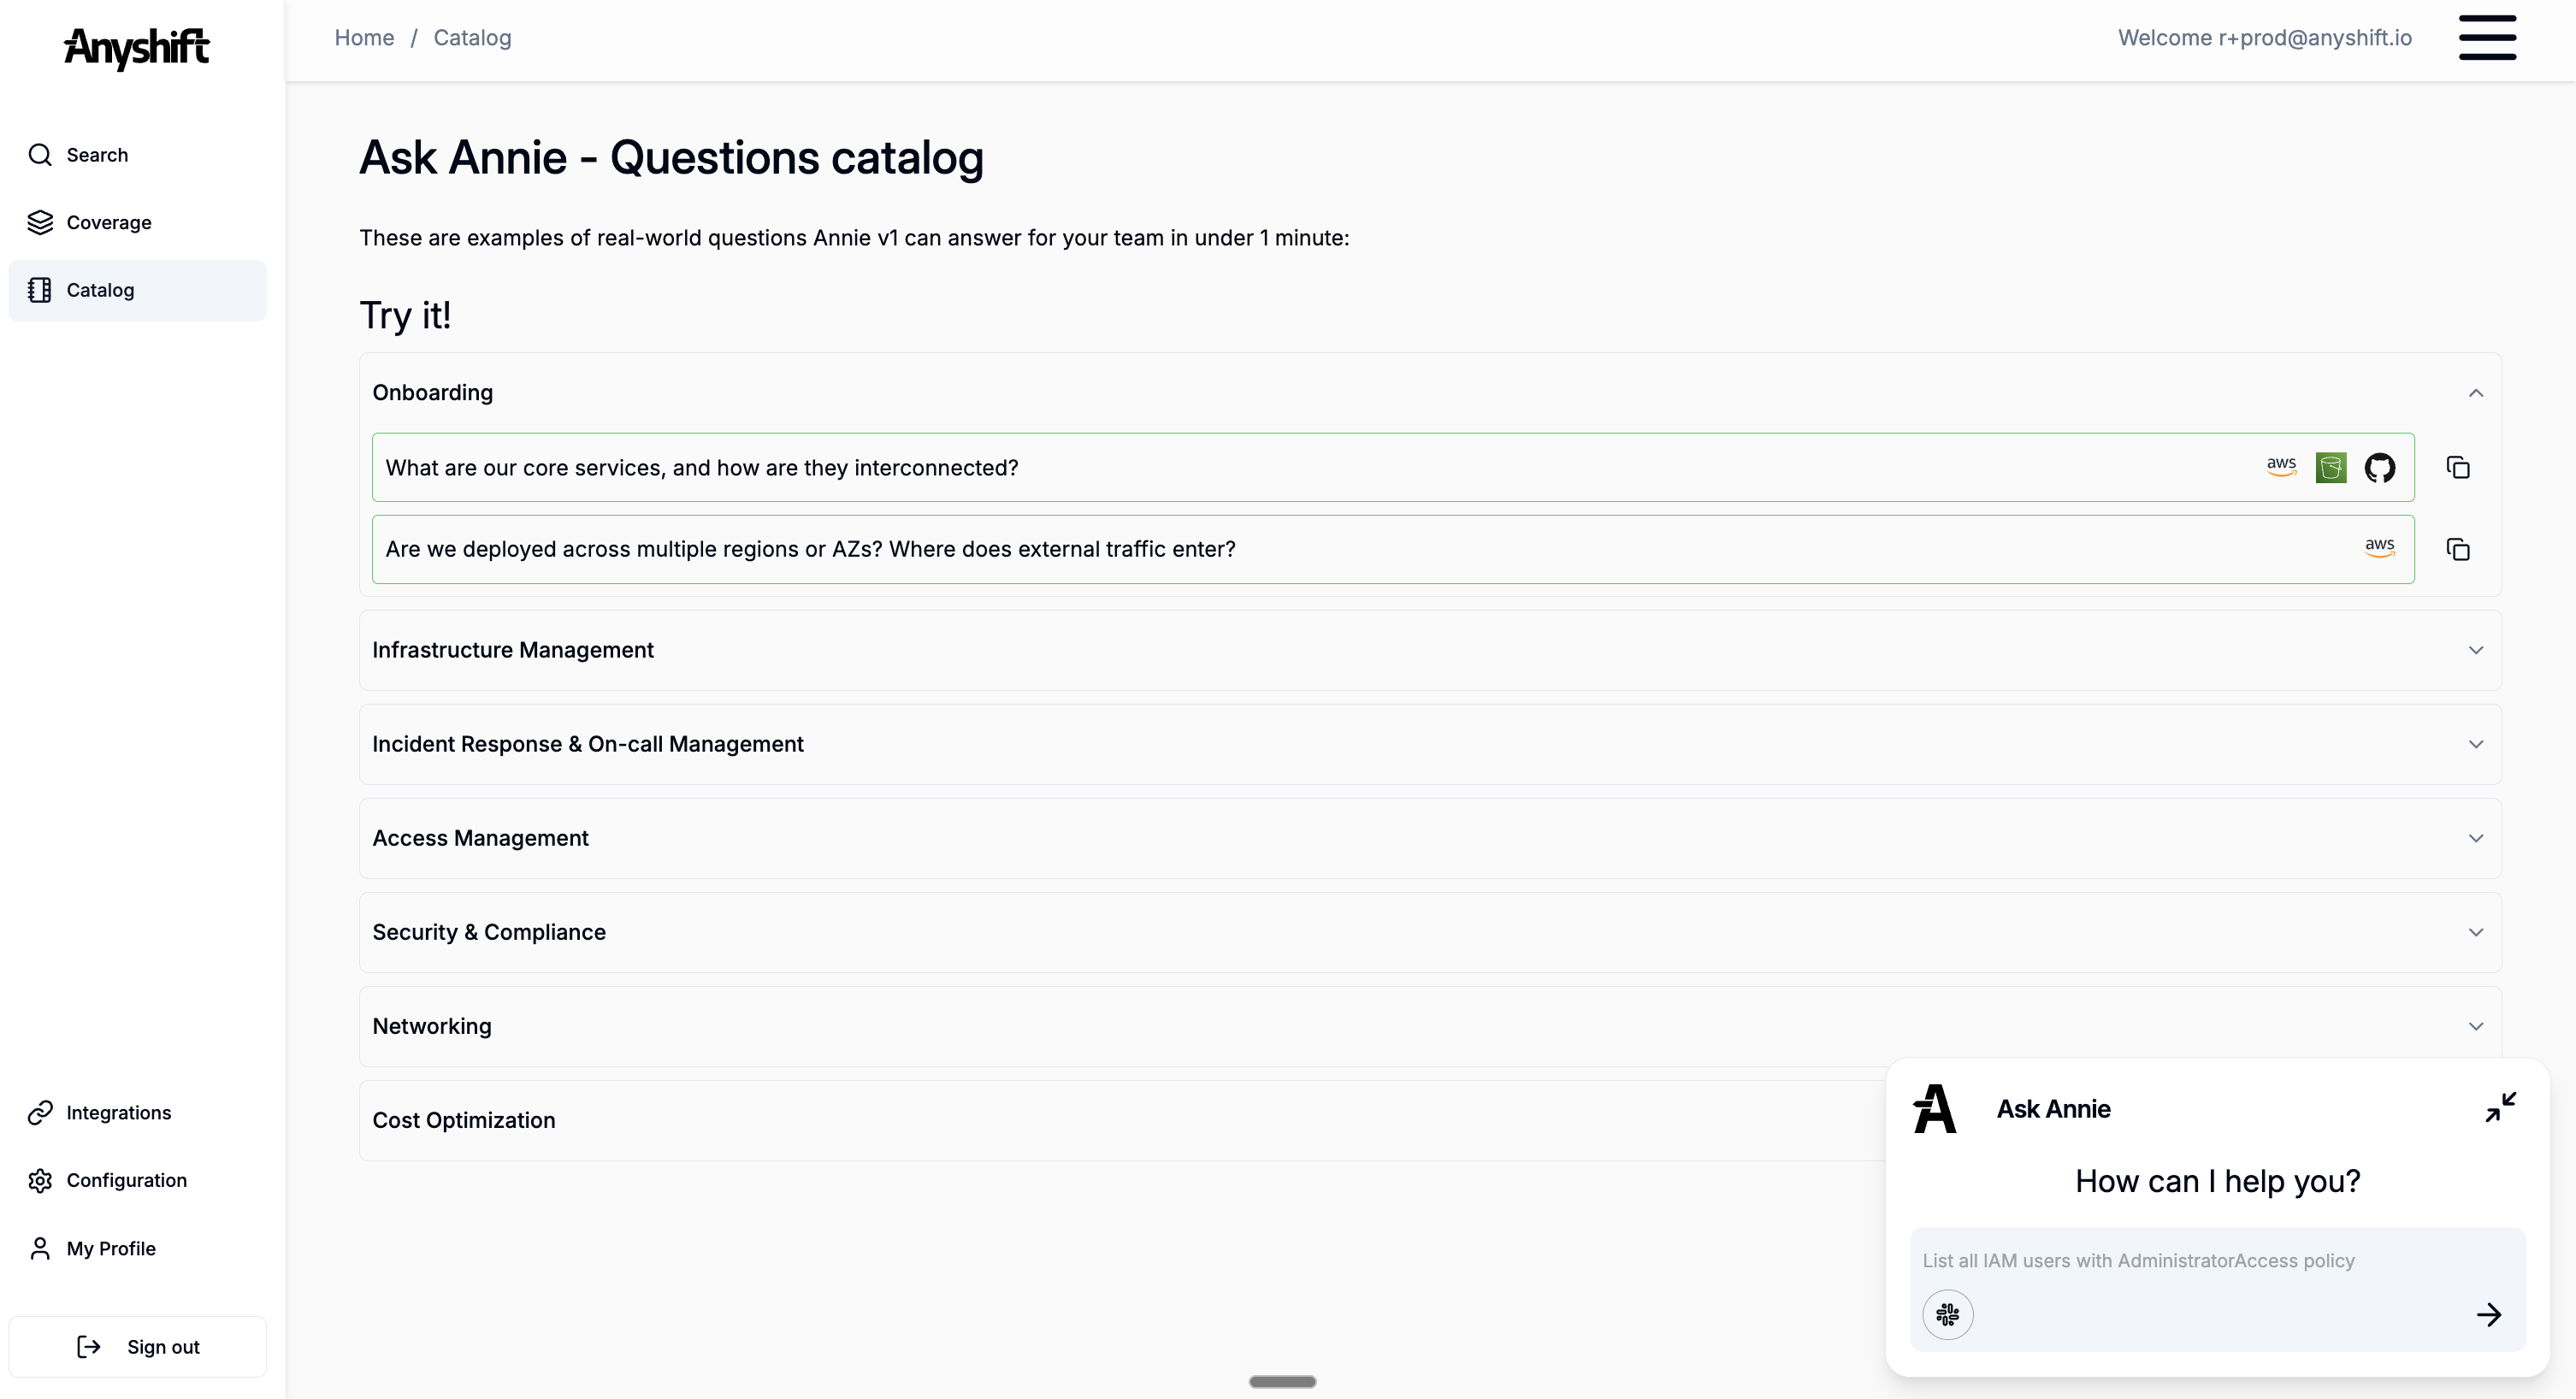Click the hamburger menu icon
This screenshot has width=2576, height=1399.
2486,38
